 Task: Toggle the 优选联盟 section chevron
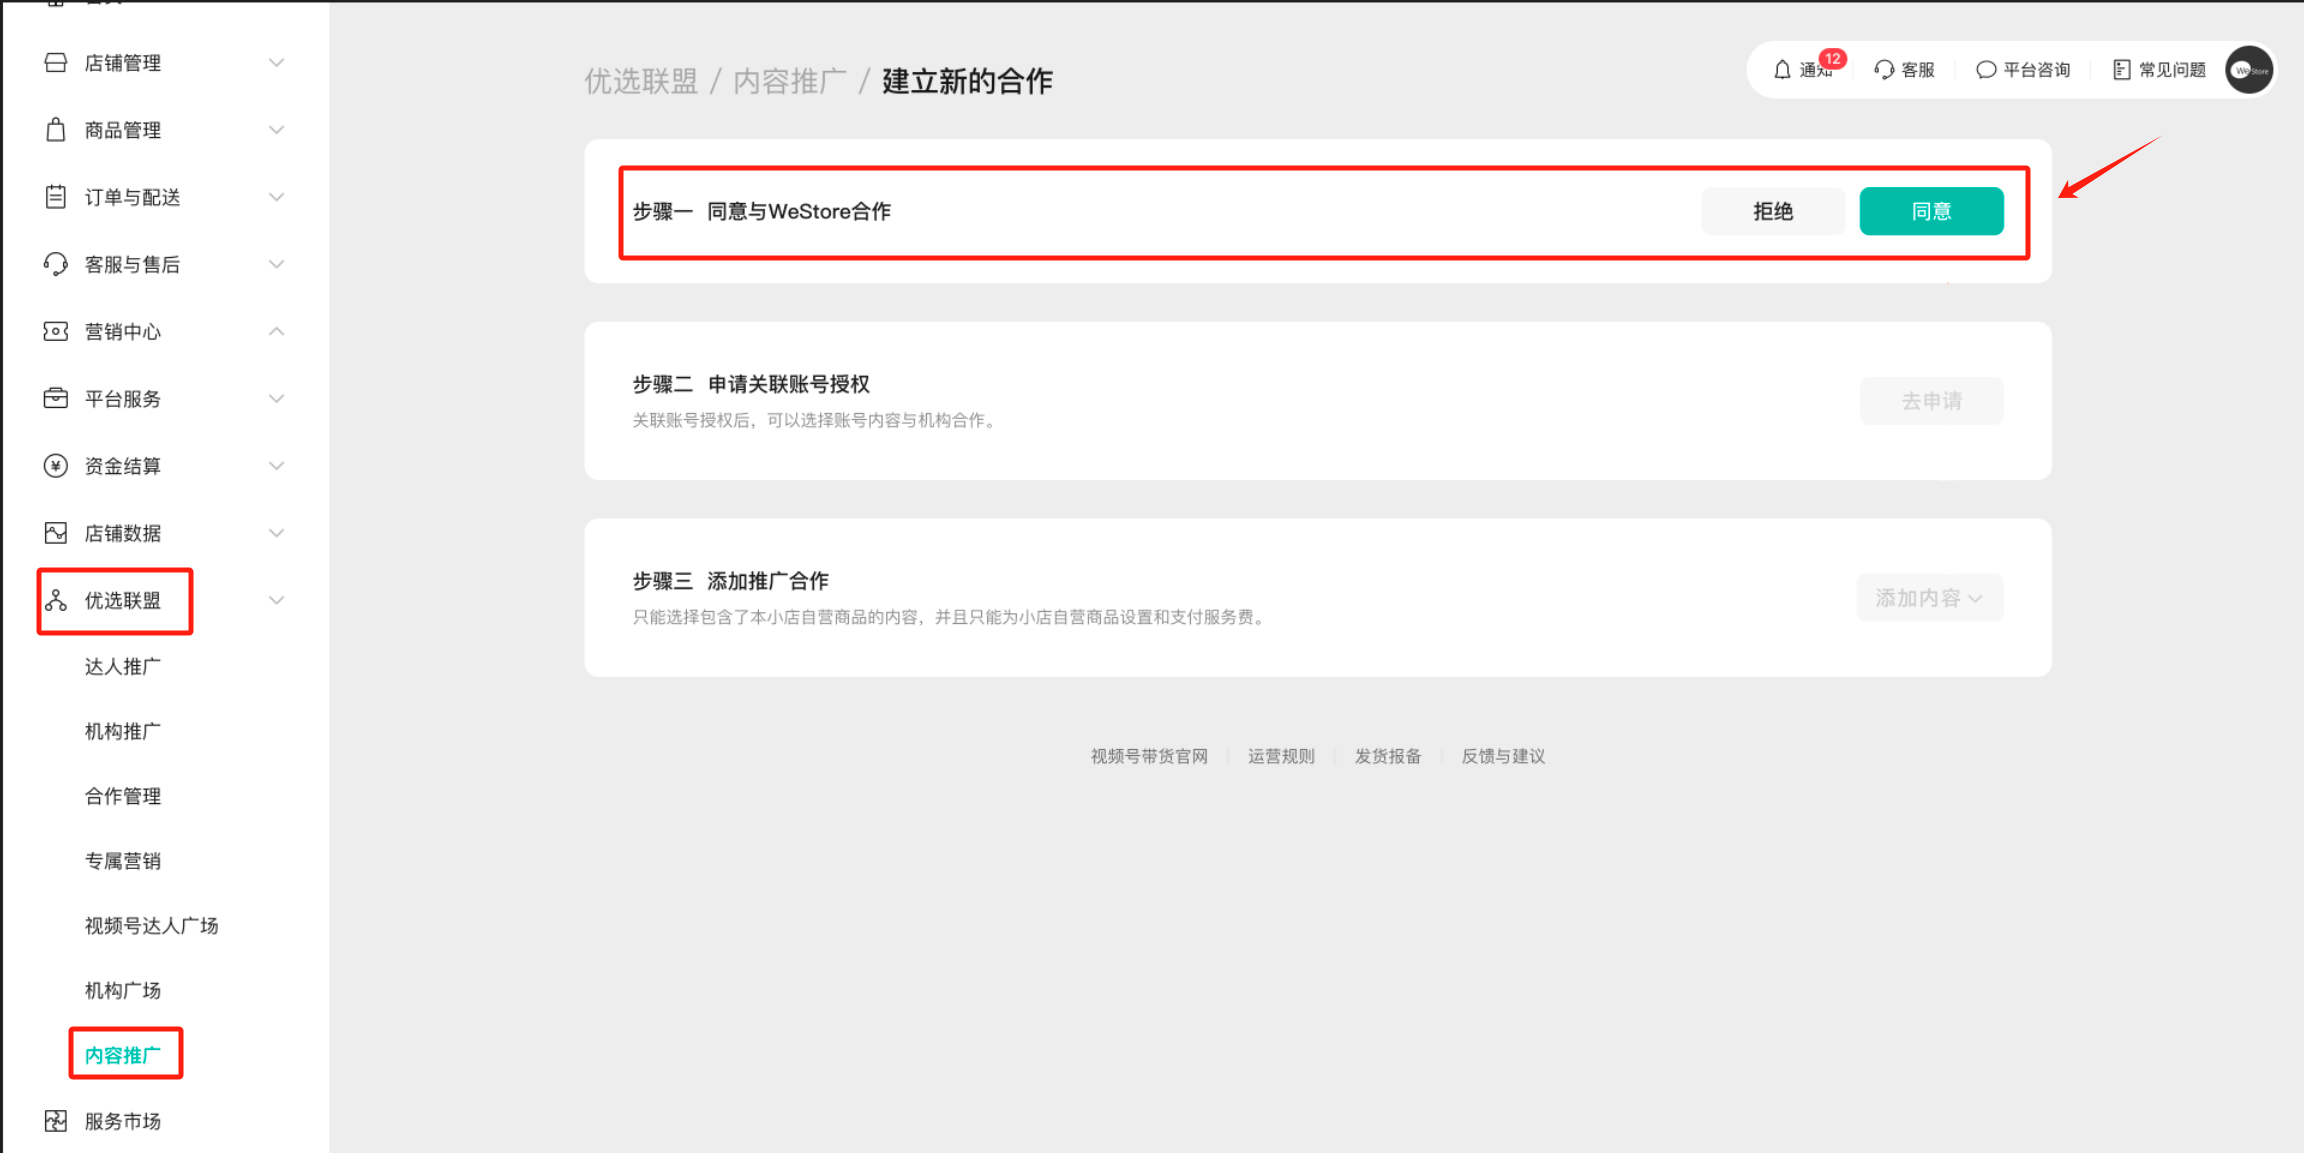(277, 600)
